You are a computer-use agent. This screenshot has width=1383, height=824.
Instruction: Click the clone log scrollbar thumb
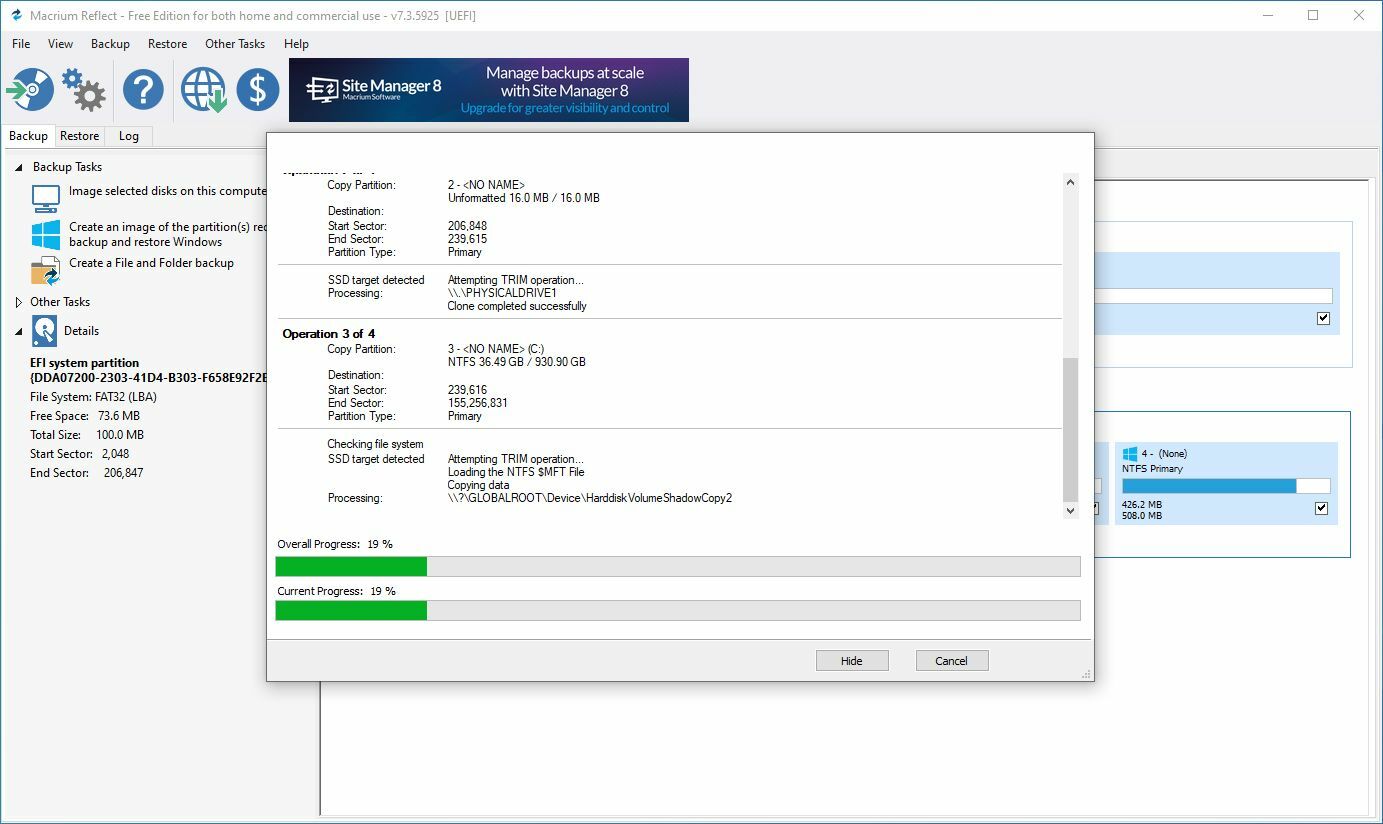(x=1070, y=428)
